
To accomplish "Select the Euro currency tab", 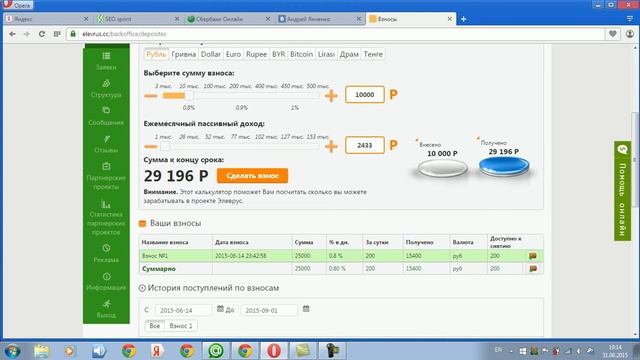I will point(233,54).
